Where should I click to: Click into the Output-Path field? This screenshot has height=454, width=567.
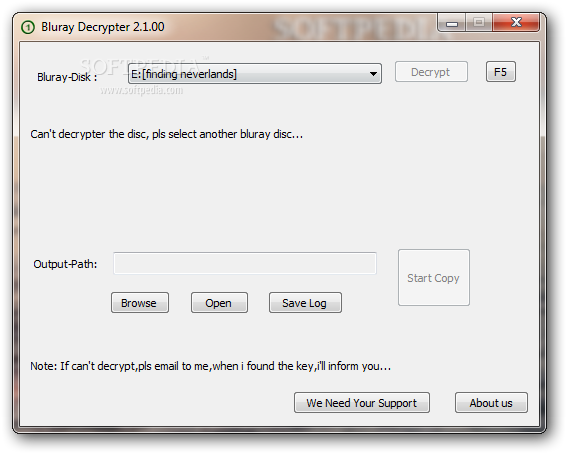click(245, 264)
